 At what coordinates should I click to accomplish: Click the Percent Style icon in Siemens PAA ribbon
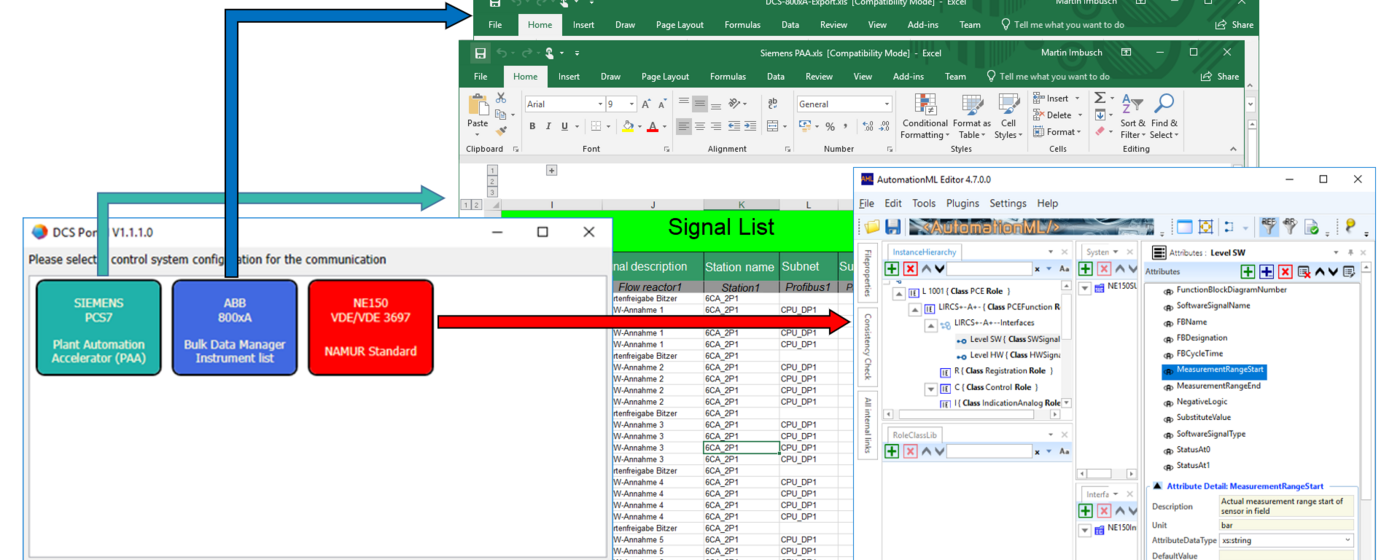tap(829, 127)
